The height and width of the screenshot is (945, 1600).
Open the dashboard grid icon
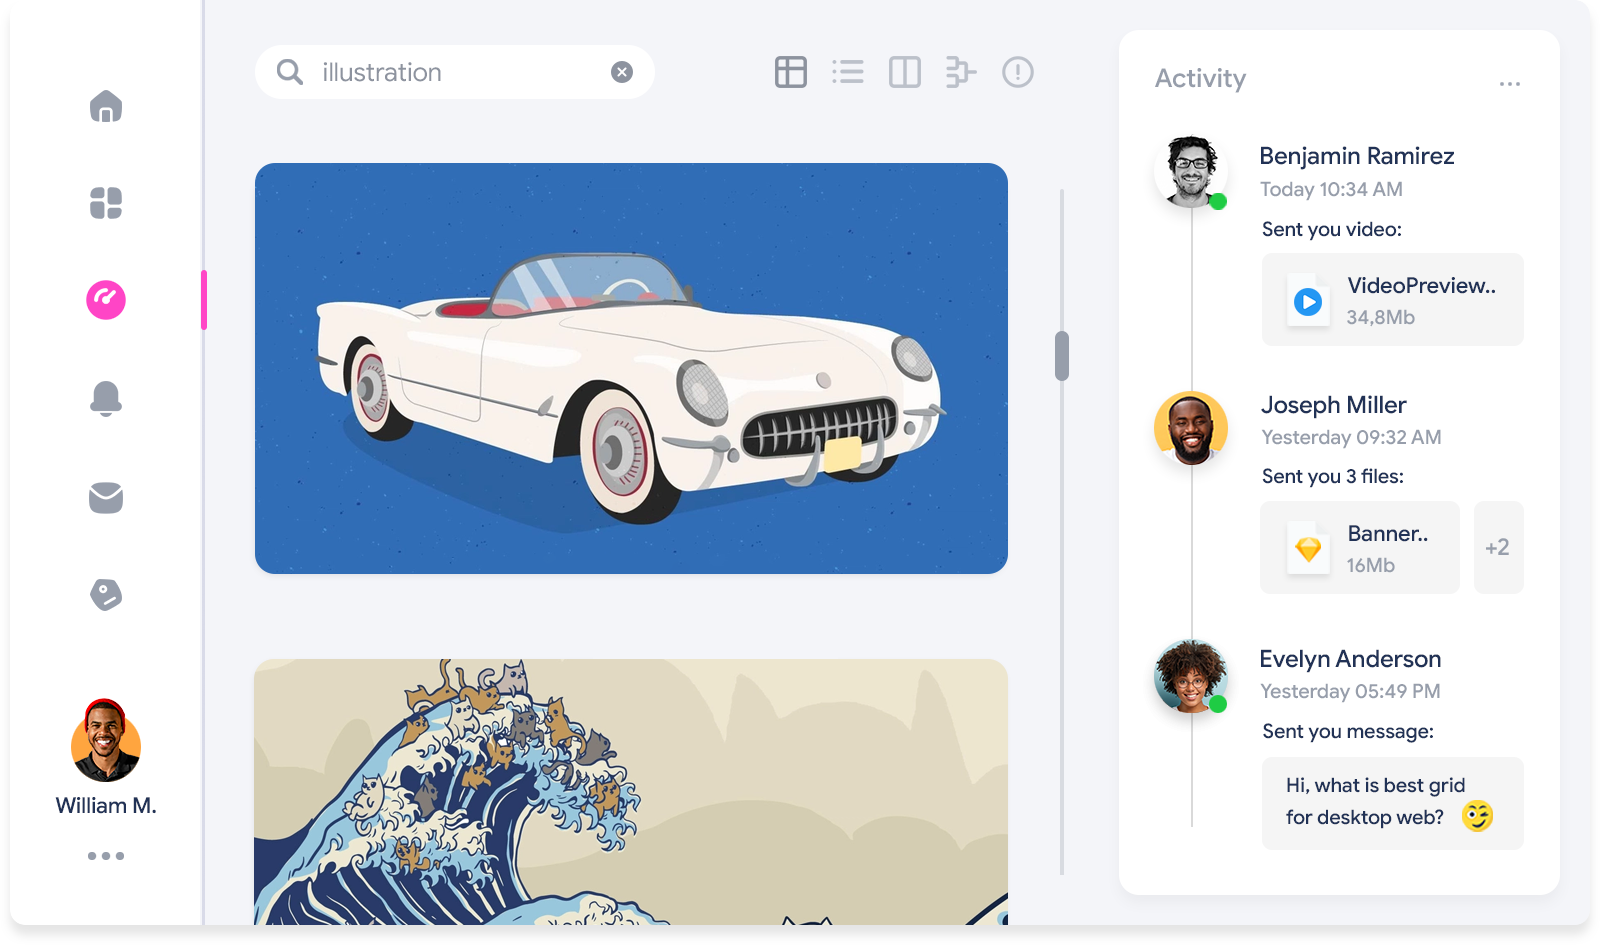click(x=106, y=203)
